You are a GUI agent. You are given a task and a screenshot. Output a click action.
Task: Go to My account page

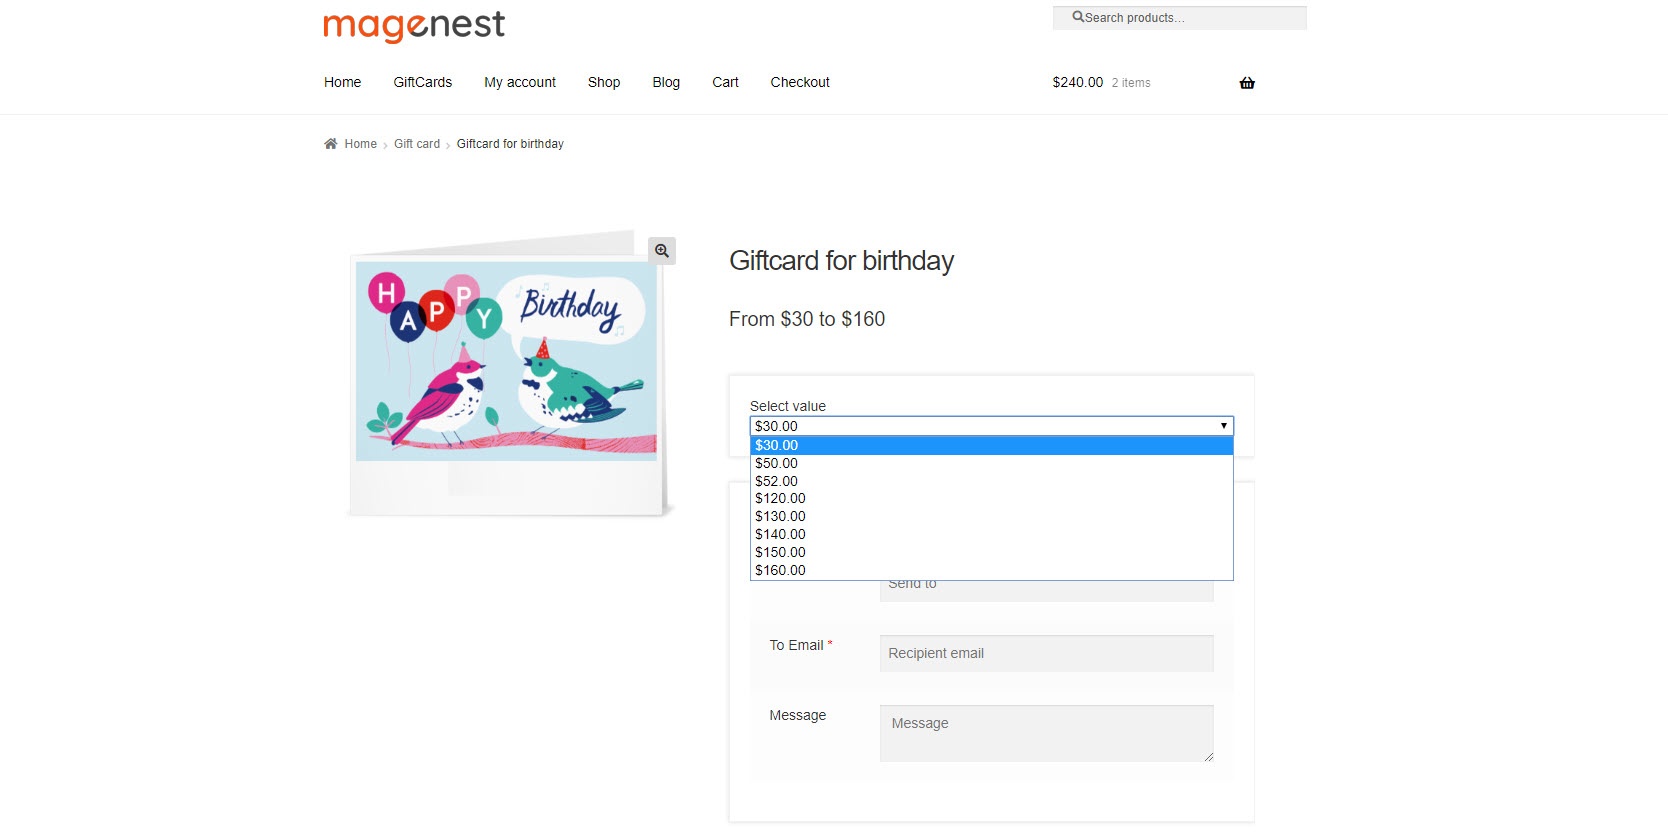(520, 82)
